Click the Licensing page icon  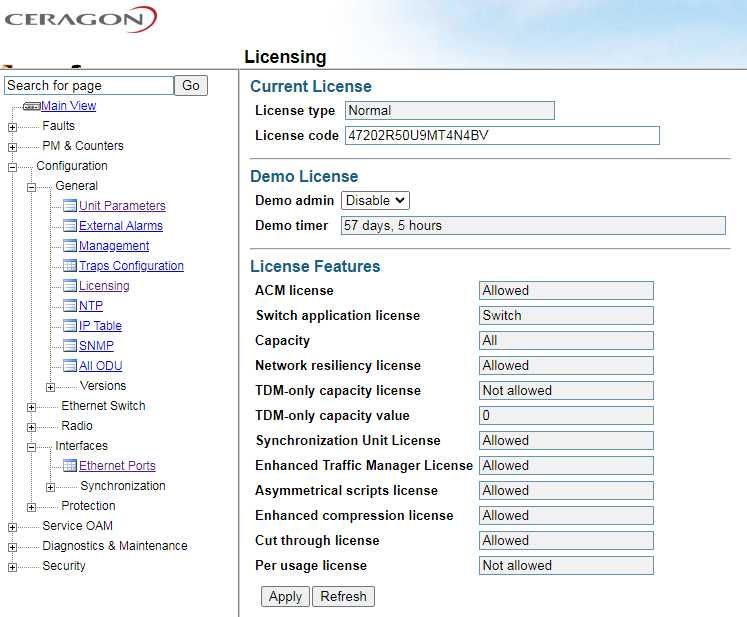70,286
